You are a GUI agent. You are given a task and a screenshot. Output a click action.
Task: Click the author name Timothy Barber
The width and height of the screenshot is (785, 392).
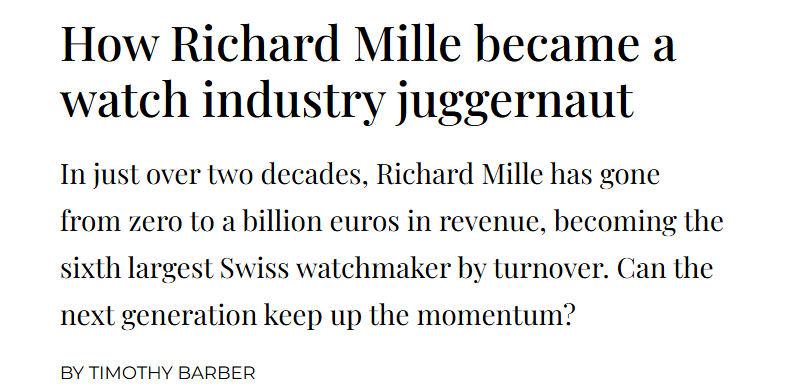[172, 373]
